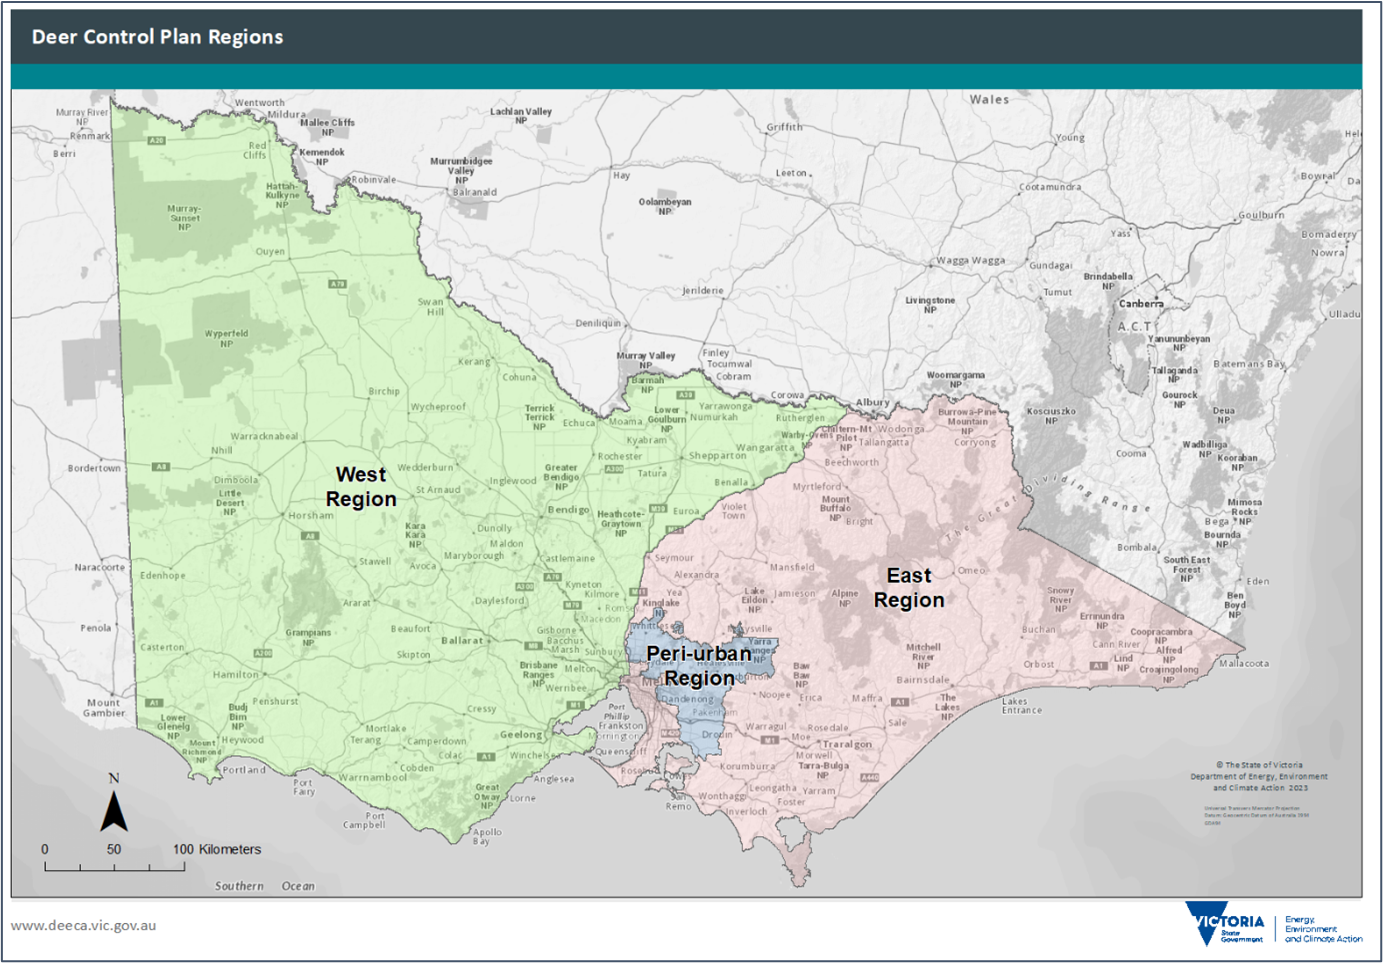1383x963 pixels.
Task: Click the 'Bendigo' city label
Action: pyautogui.click(x=568, y=510)
